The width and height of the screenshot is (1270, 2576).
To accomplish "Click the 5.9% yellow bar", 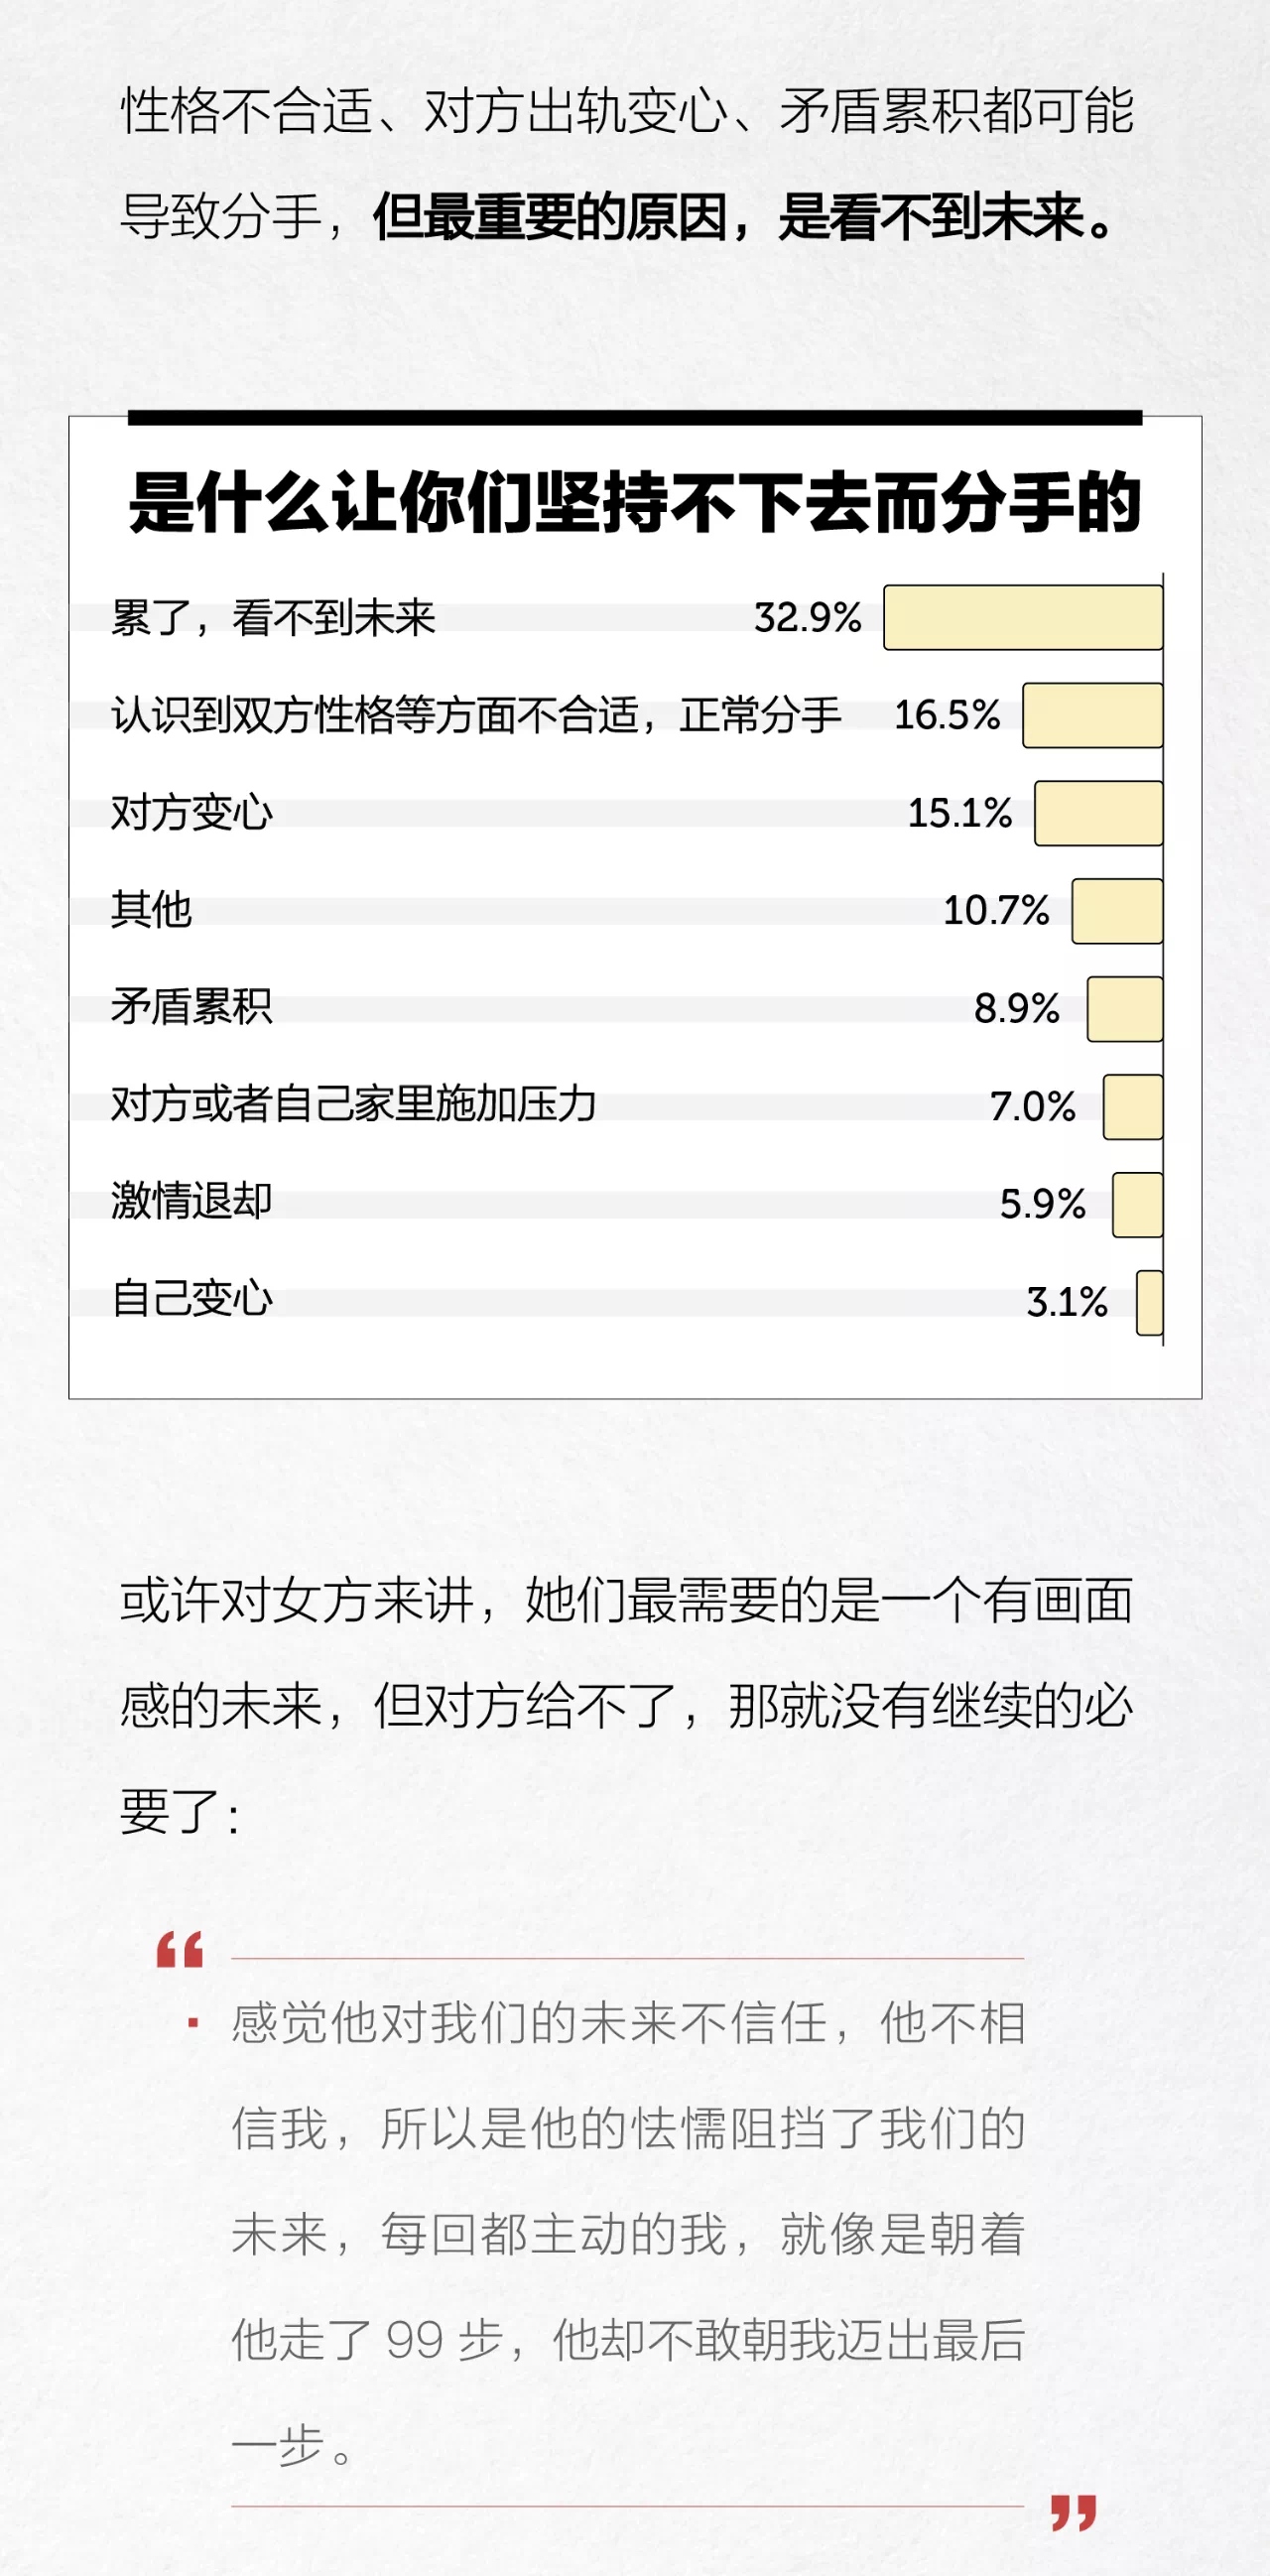I will tap(1137, 1205).
